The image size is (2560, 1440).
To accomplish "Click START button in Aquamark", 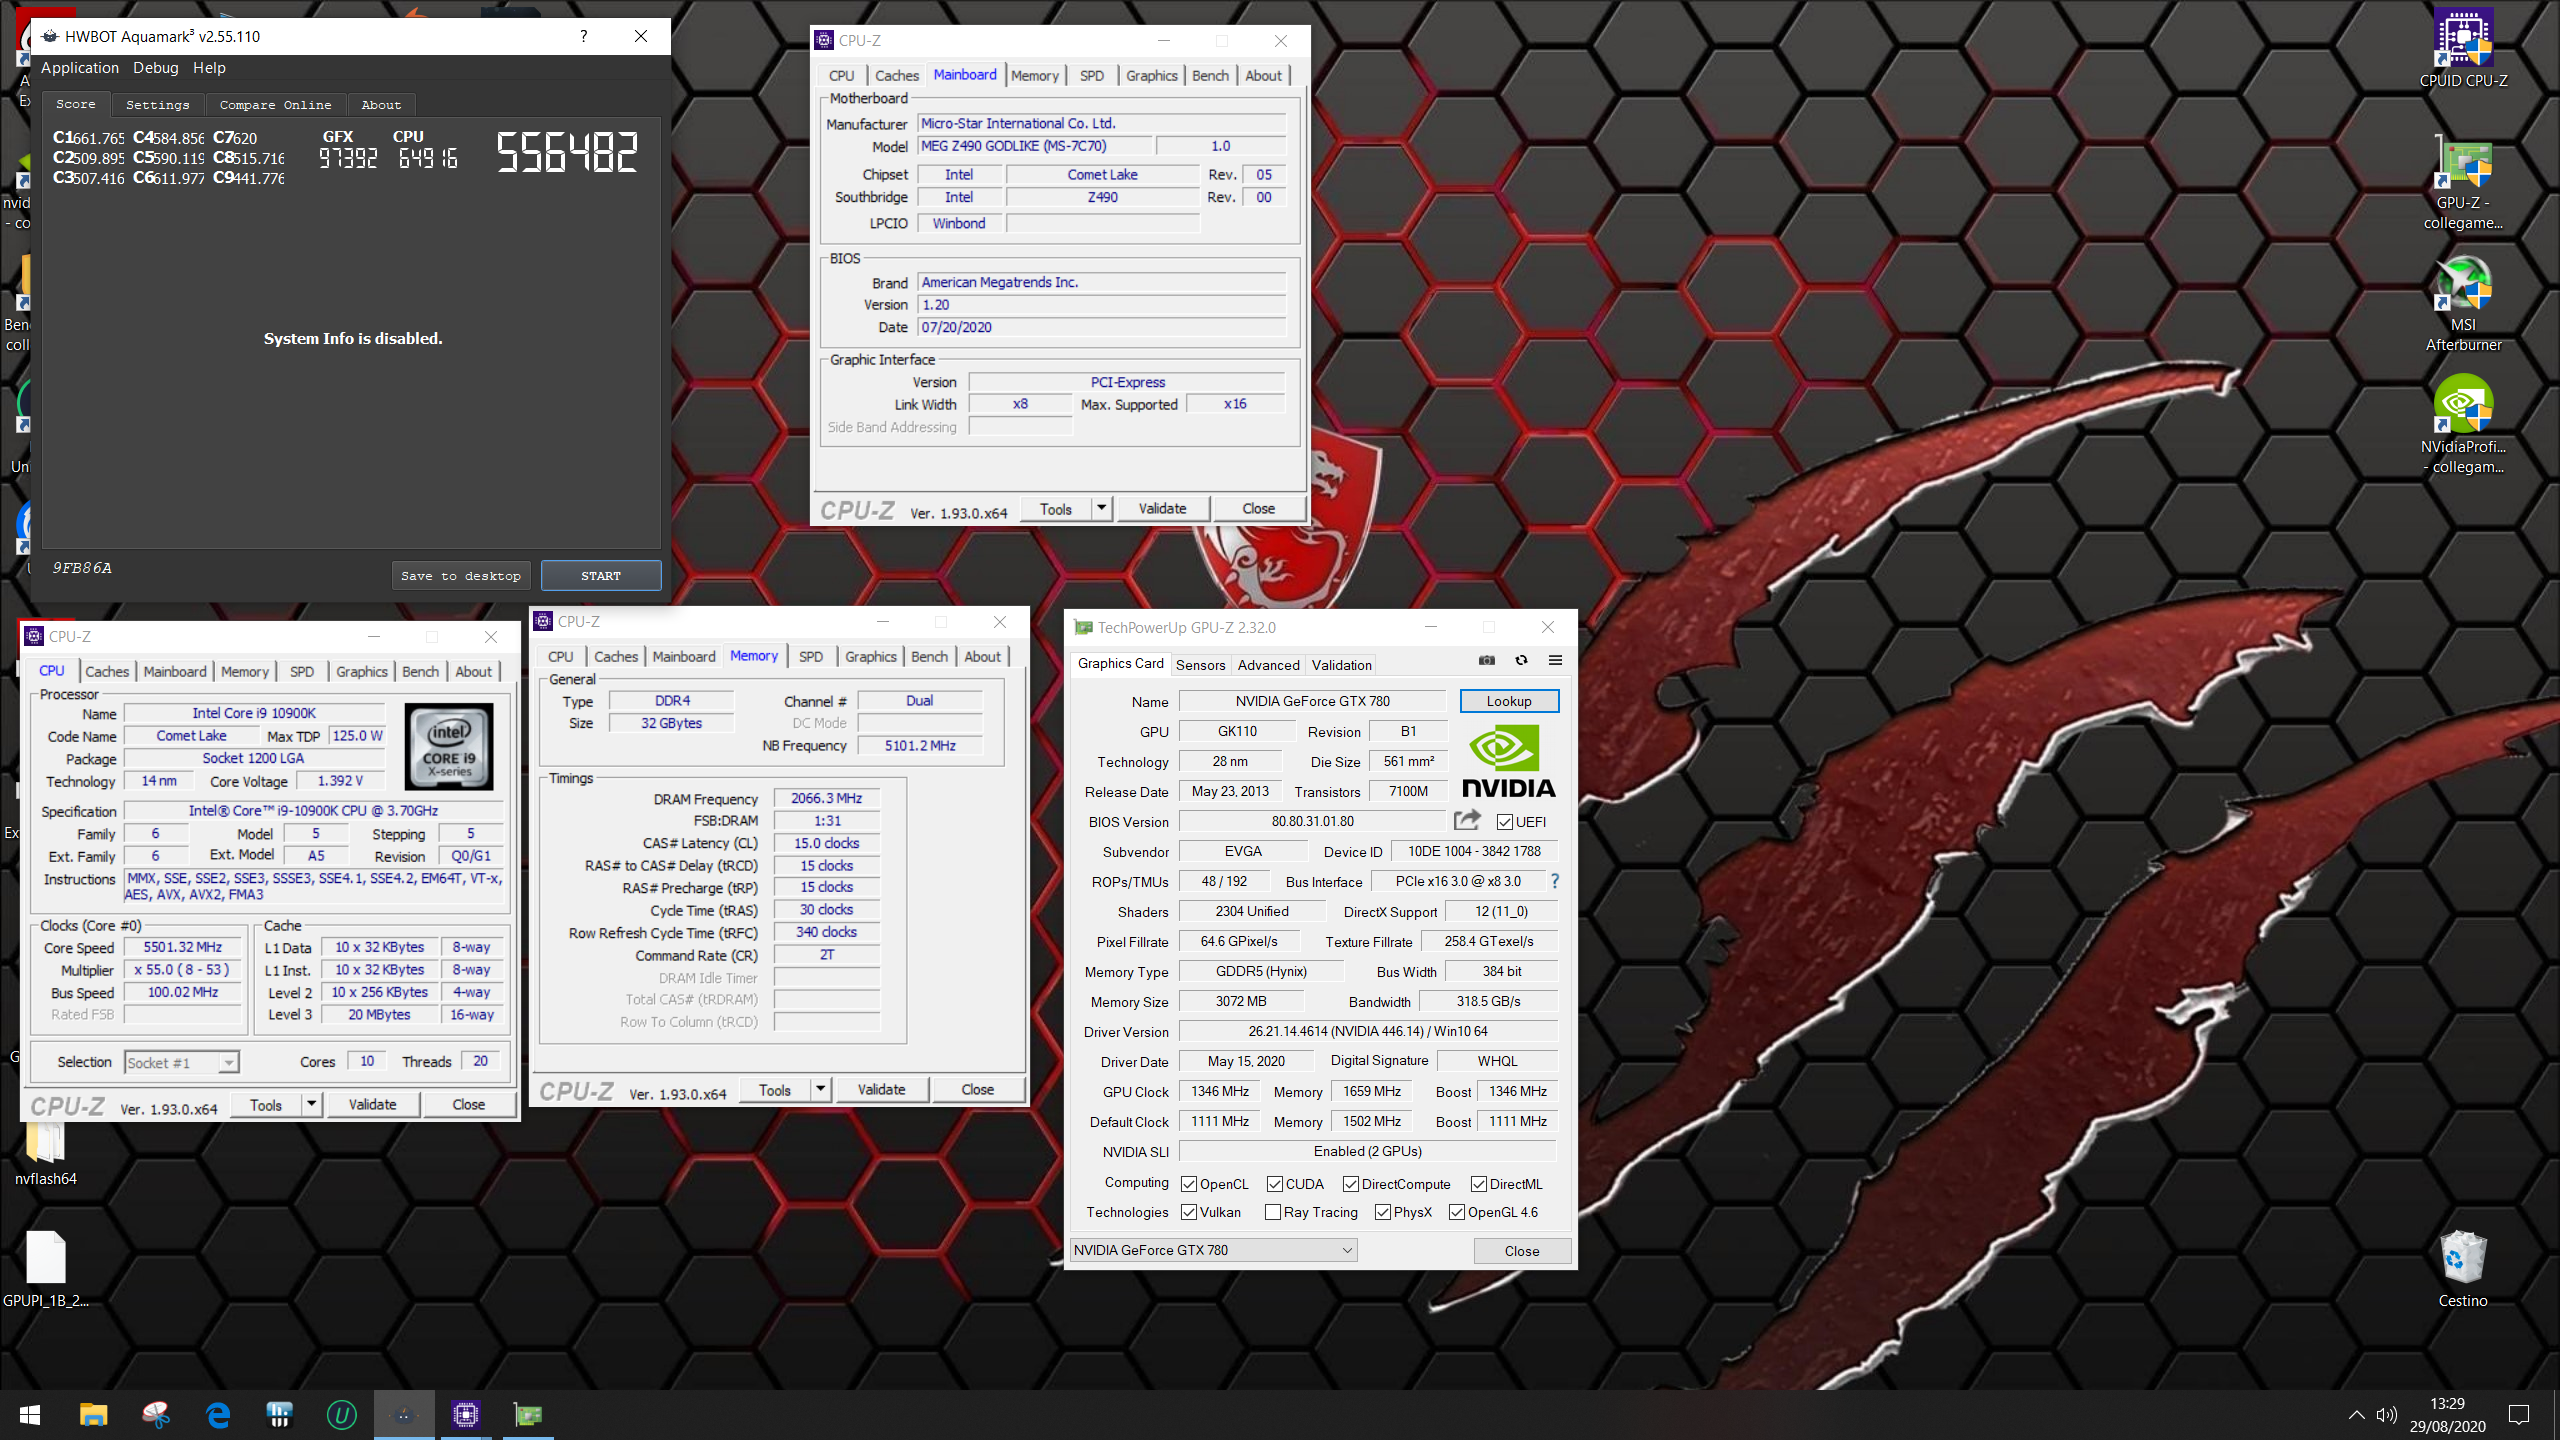I will [x=601, y=576].
